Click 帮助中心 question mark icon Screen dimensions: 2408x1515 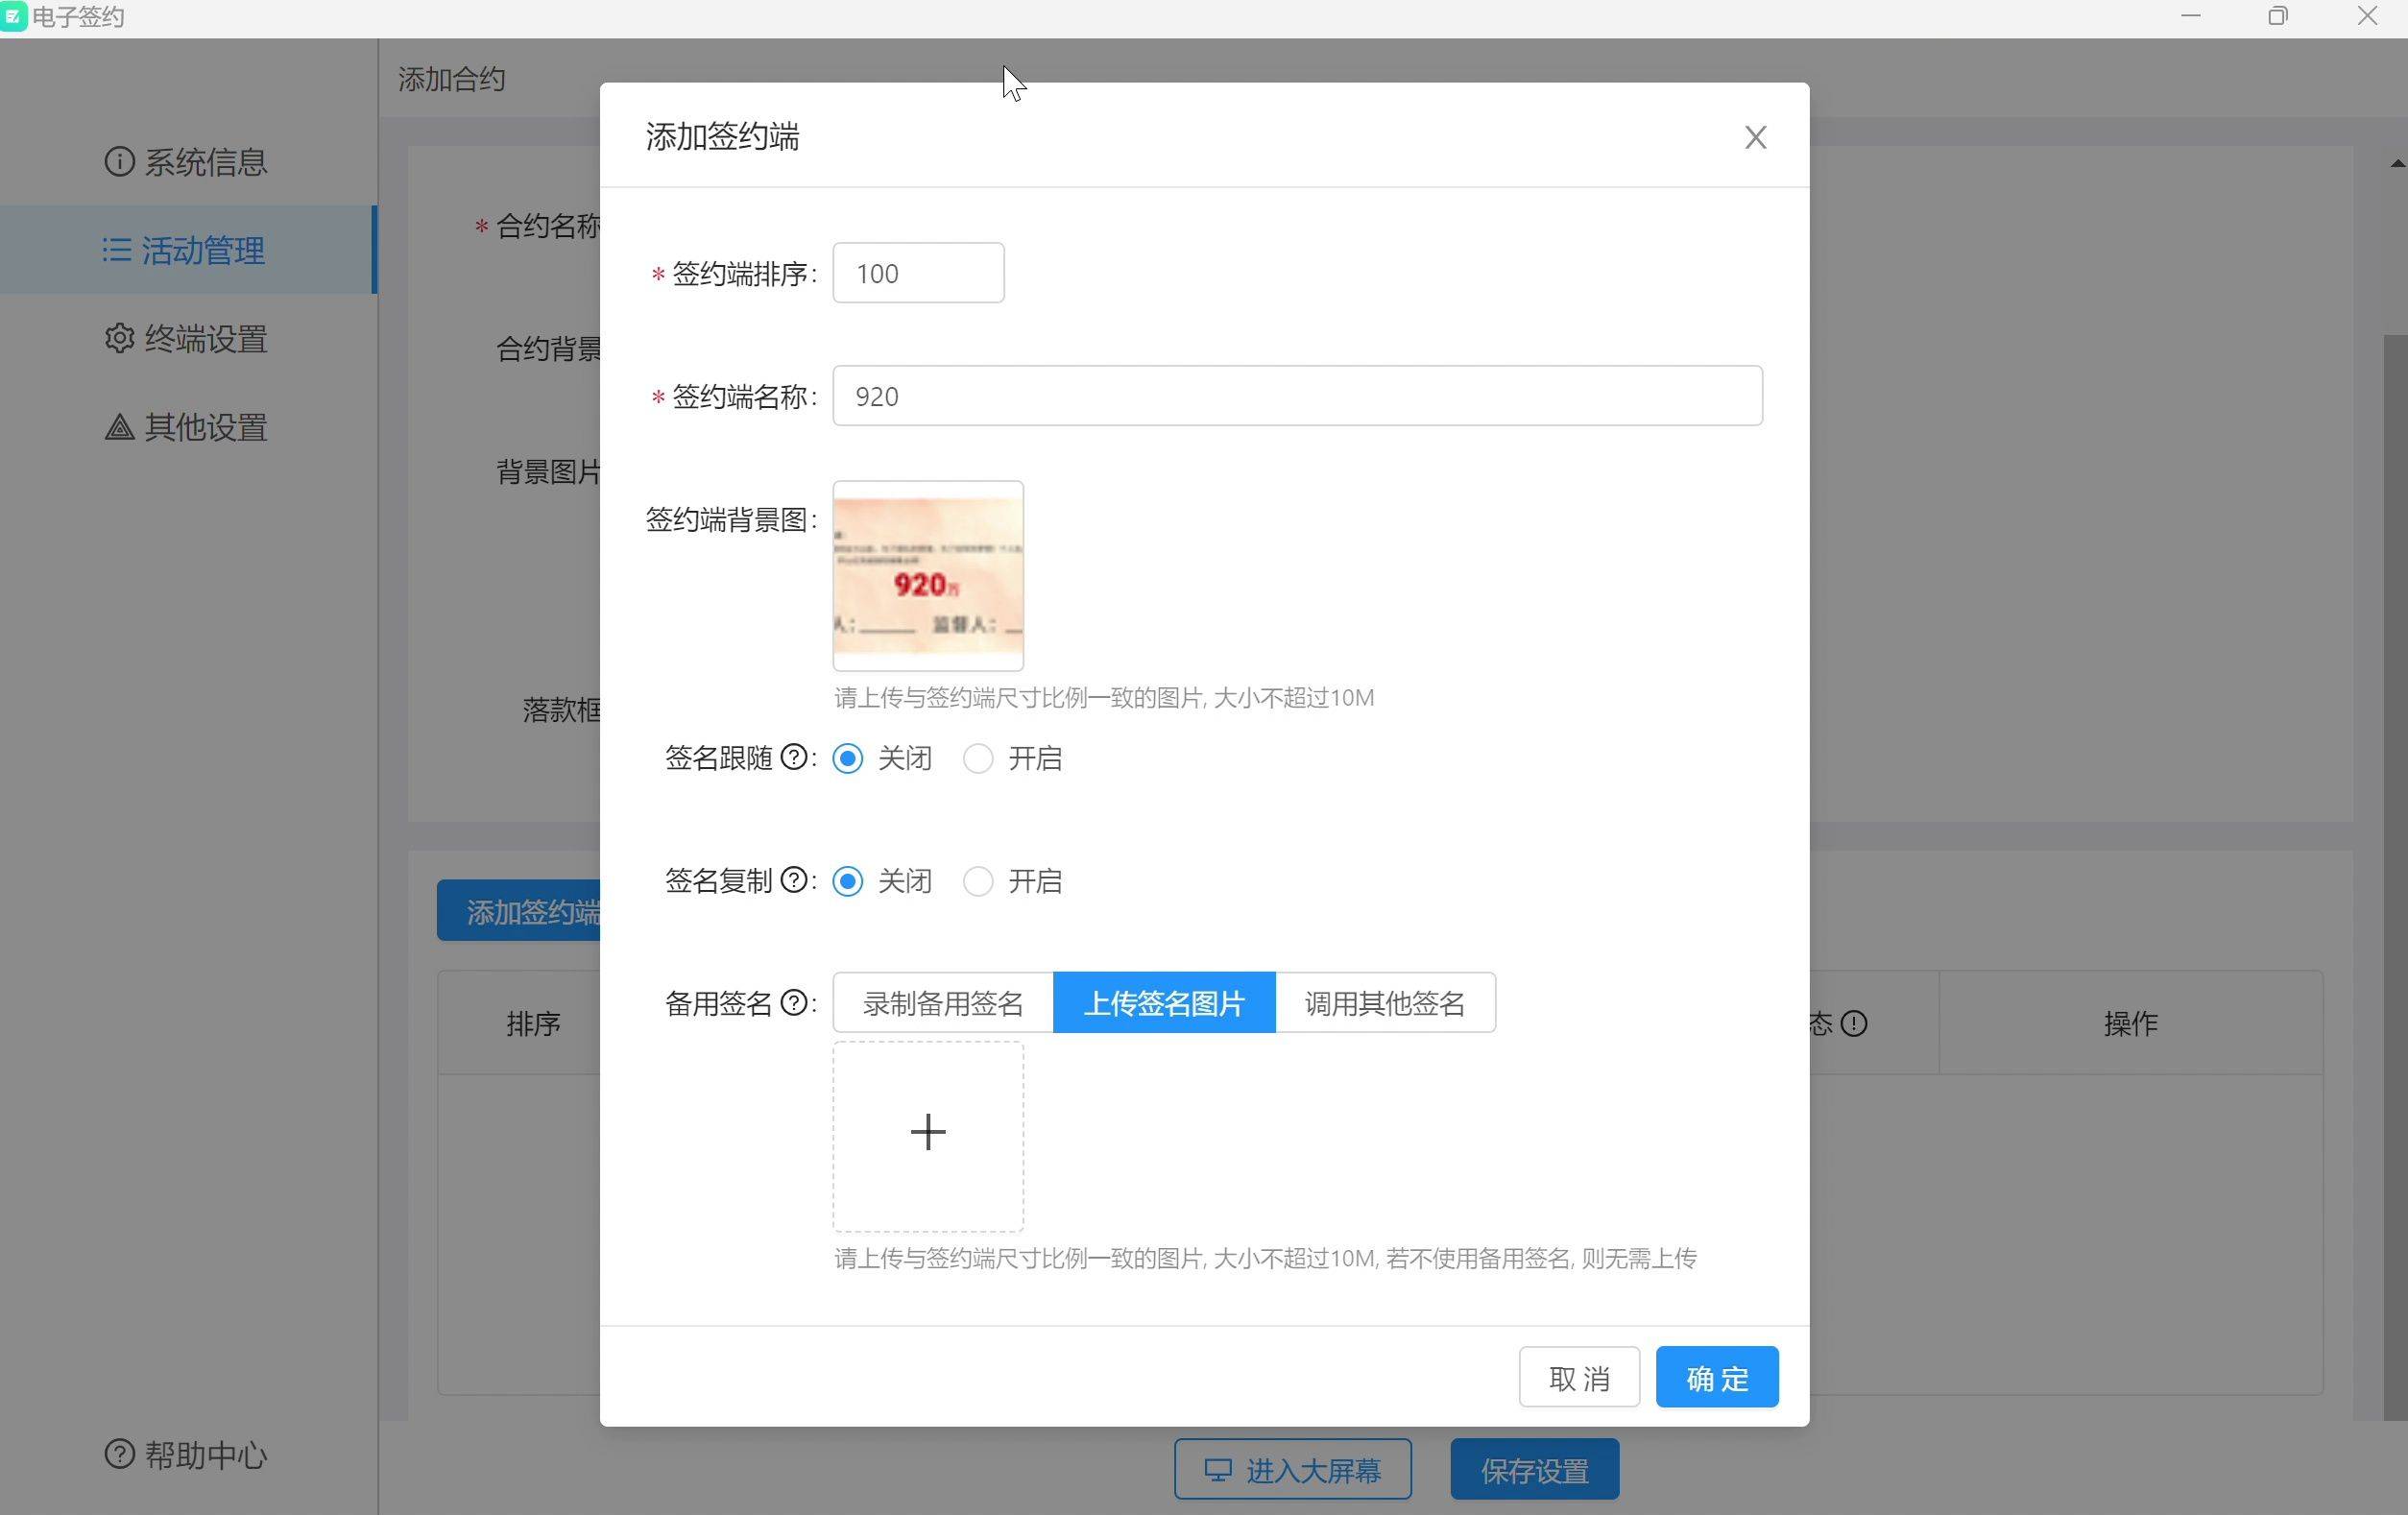click(119, 1454)
